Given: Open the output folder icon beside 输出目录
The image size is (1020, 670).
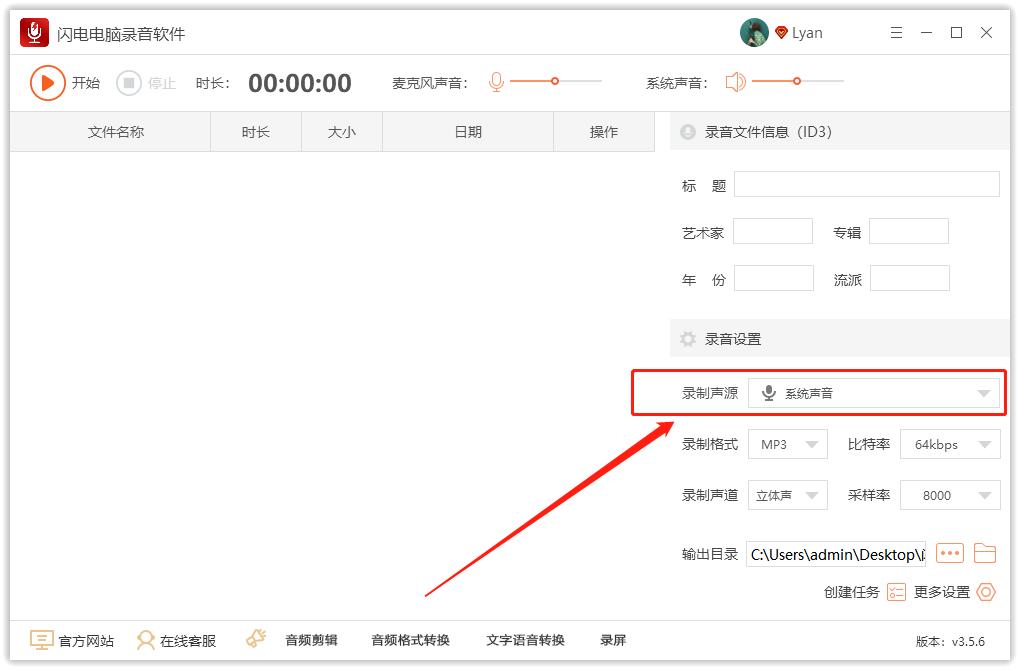Looking at the screenshot, I should [x=985, y=552].
